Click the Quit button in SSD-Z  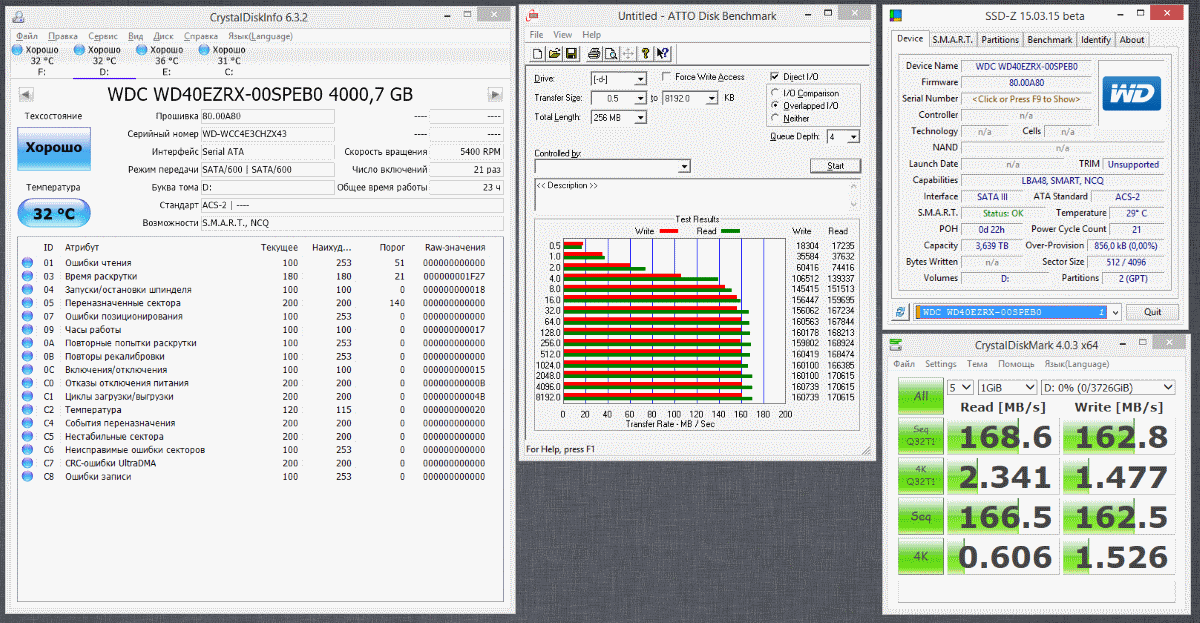pyautogui.click(x=1153, y=312)
